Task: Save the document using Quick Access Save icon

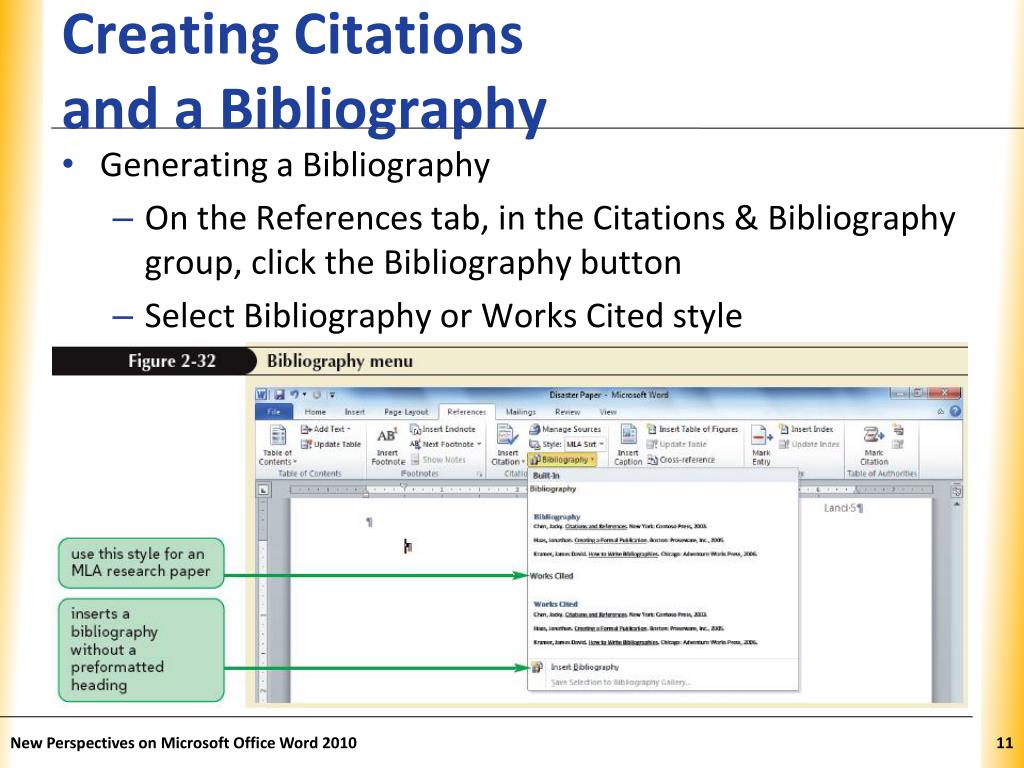Action: (280, 394)
